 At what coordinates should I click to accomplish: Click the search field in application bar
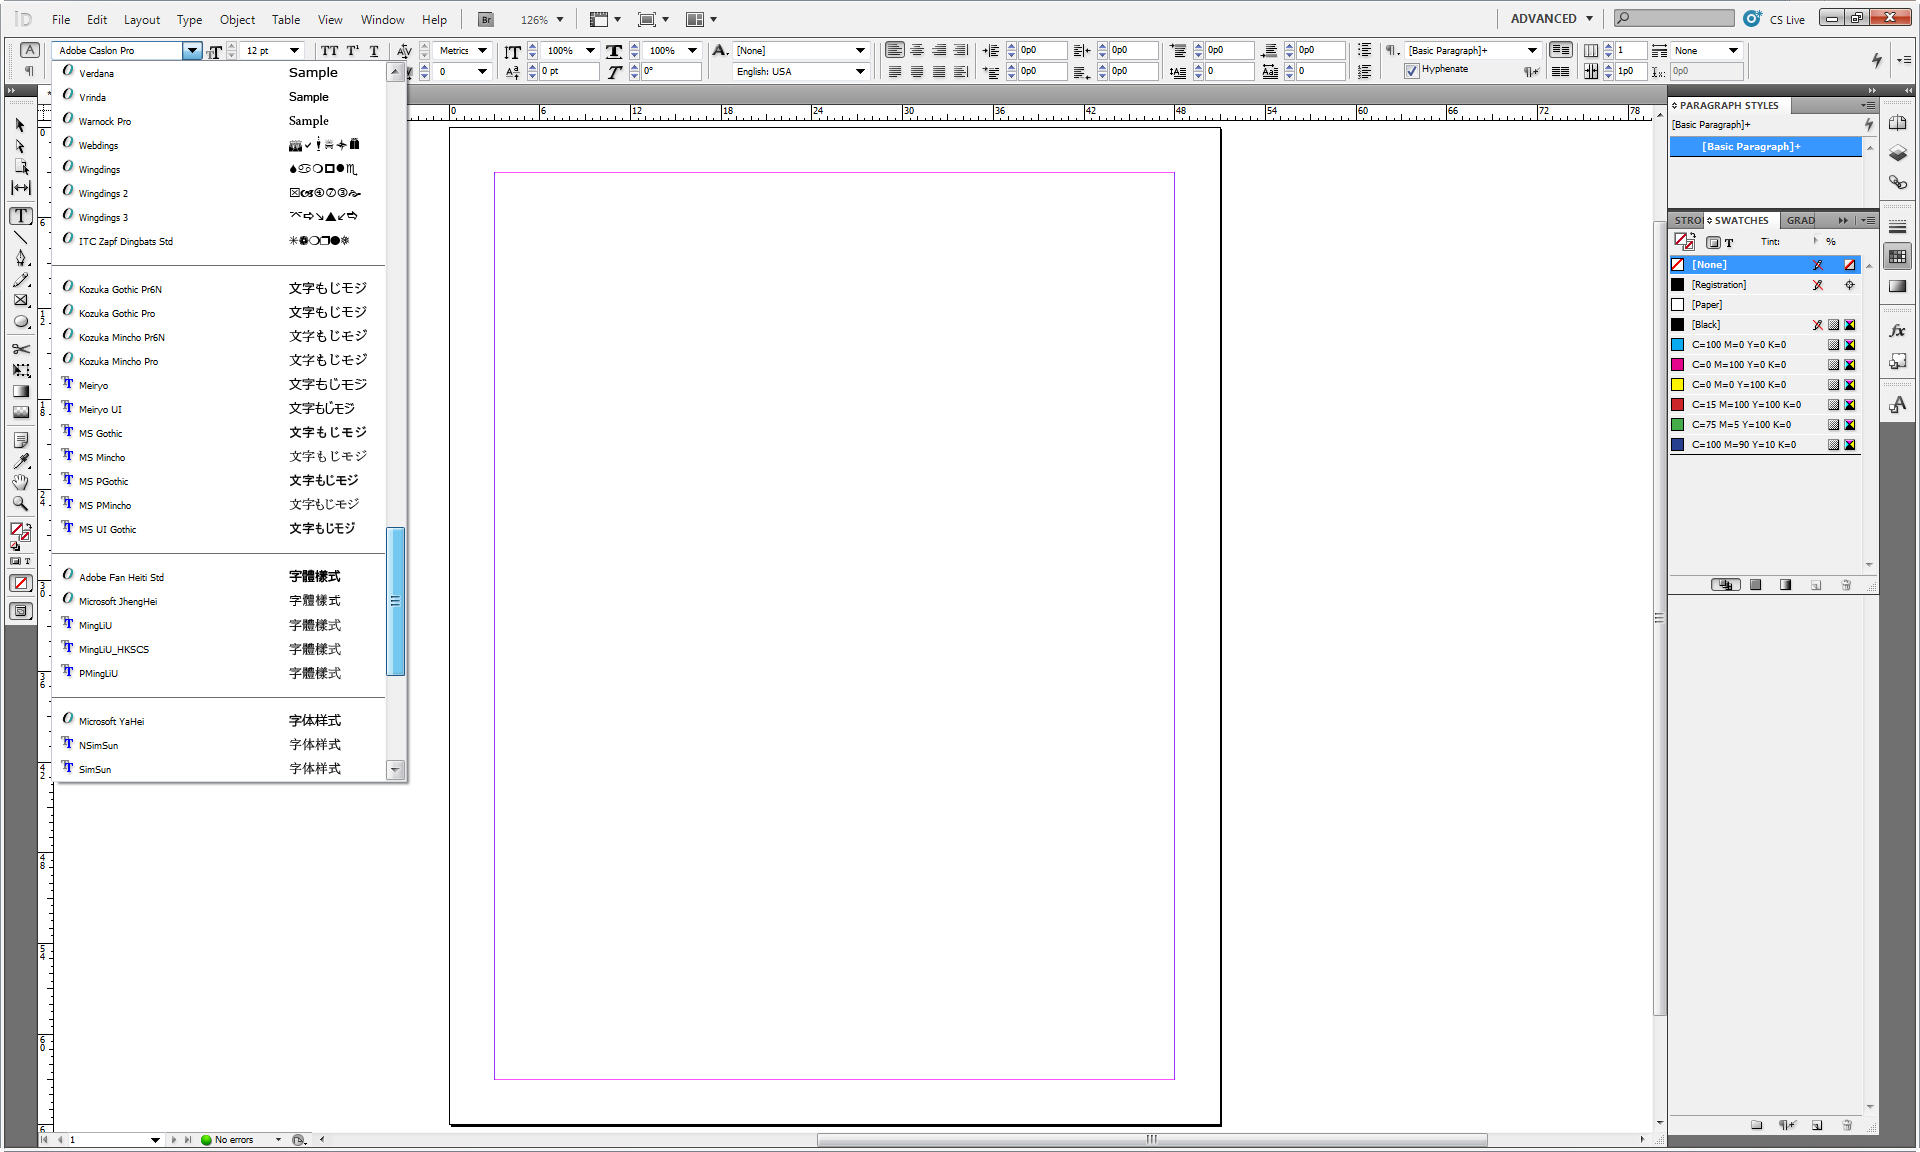point(1674,18)
